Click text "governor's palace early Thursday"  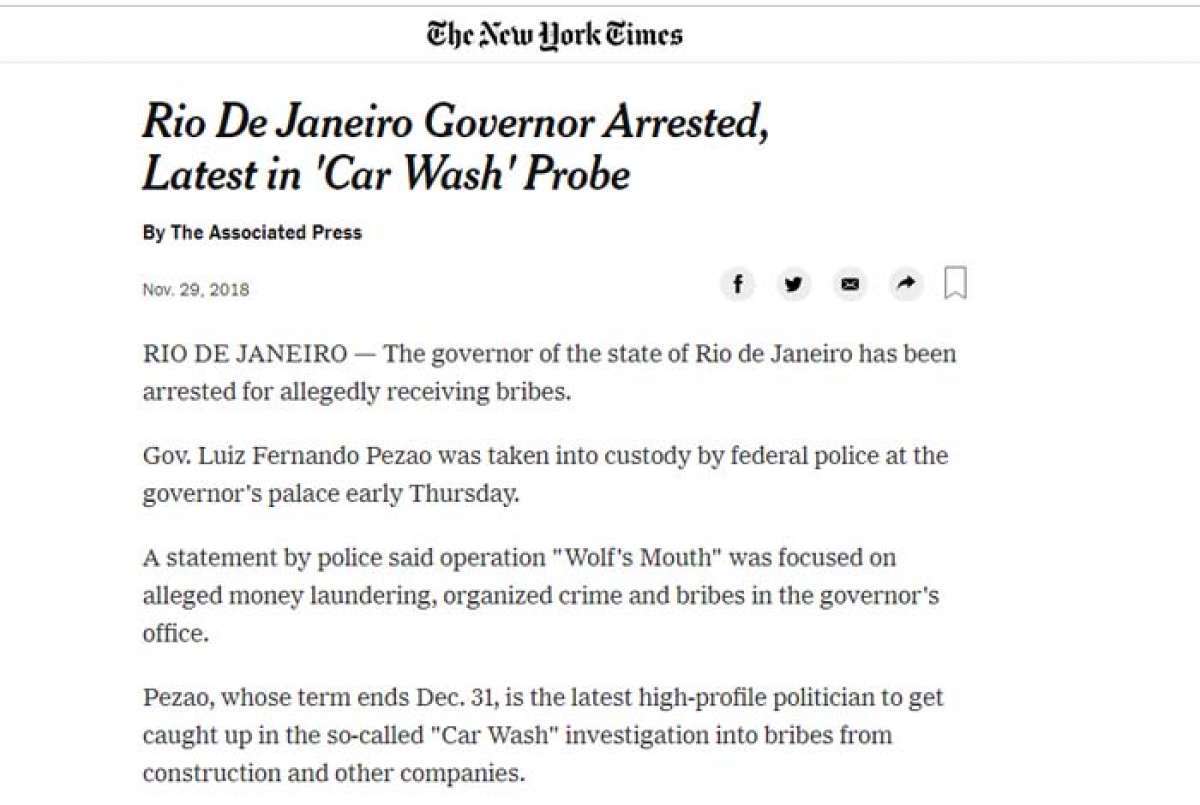pyautogui.click(x=331, y=495)
